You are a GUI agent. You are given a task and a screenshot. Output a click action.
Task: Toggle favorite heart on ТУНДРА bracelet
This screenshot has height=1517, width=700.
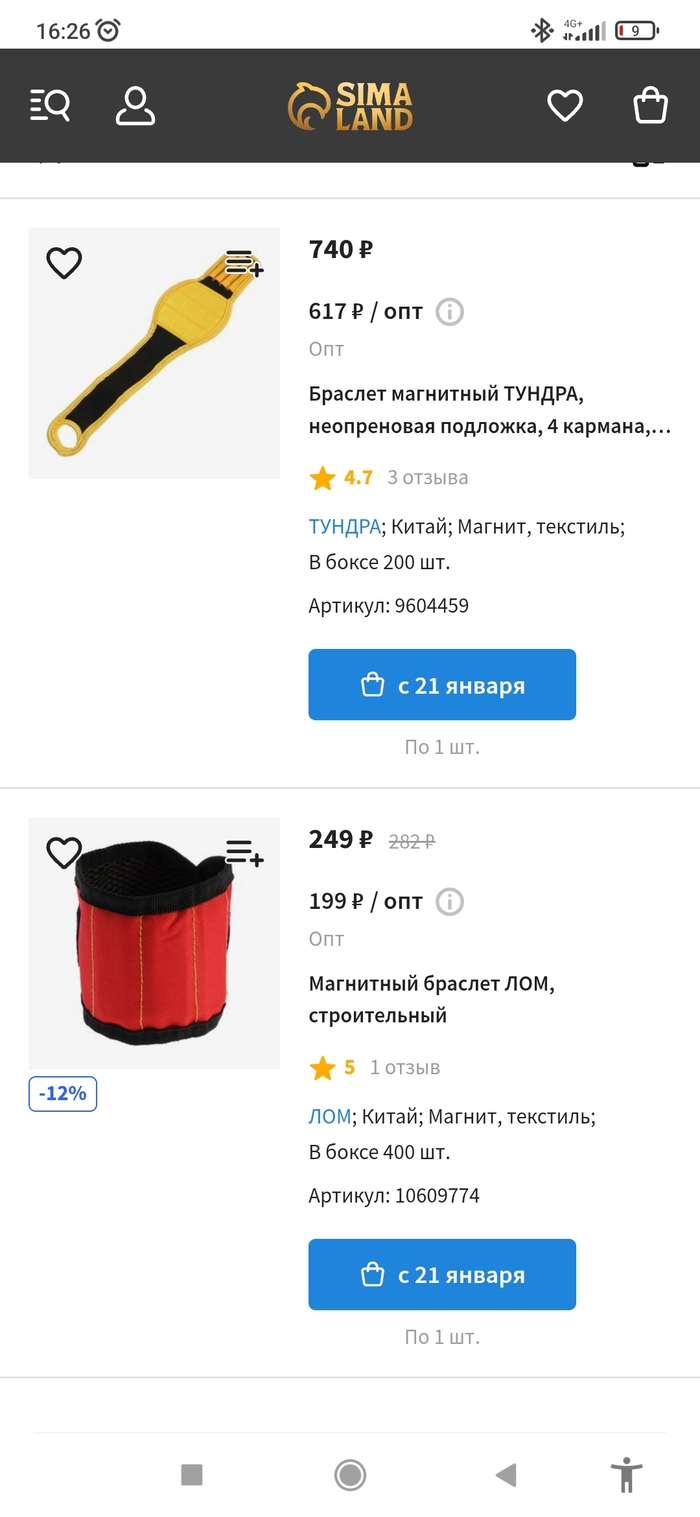(64, 263)
